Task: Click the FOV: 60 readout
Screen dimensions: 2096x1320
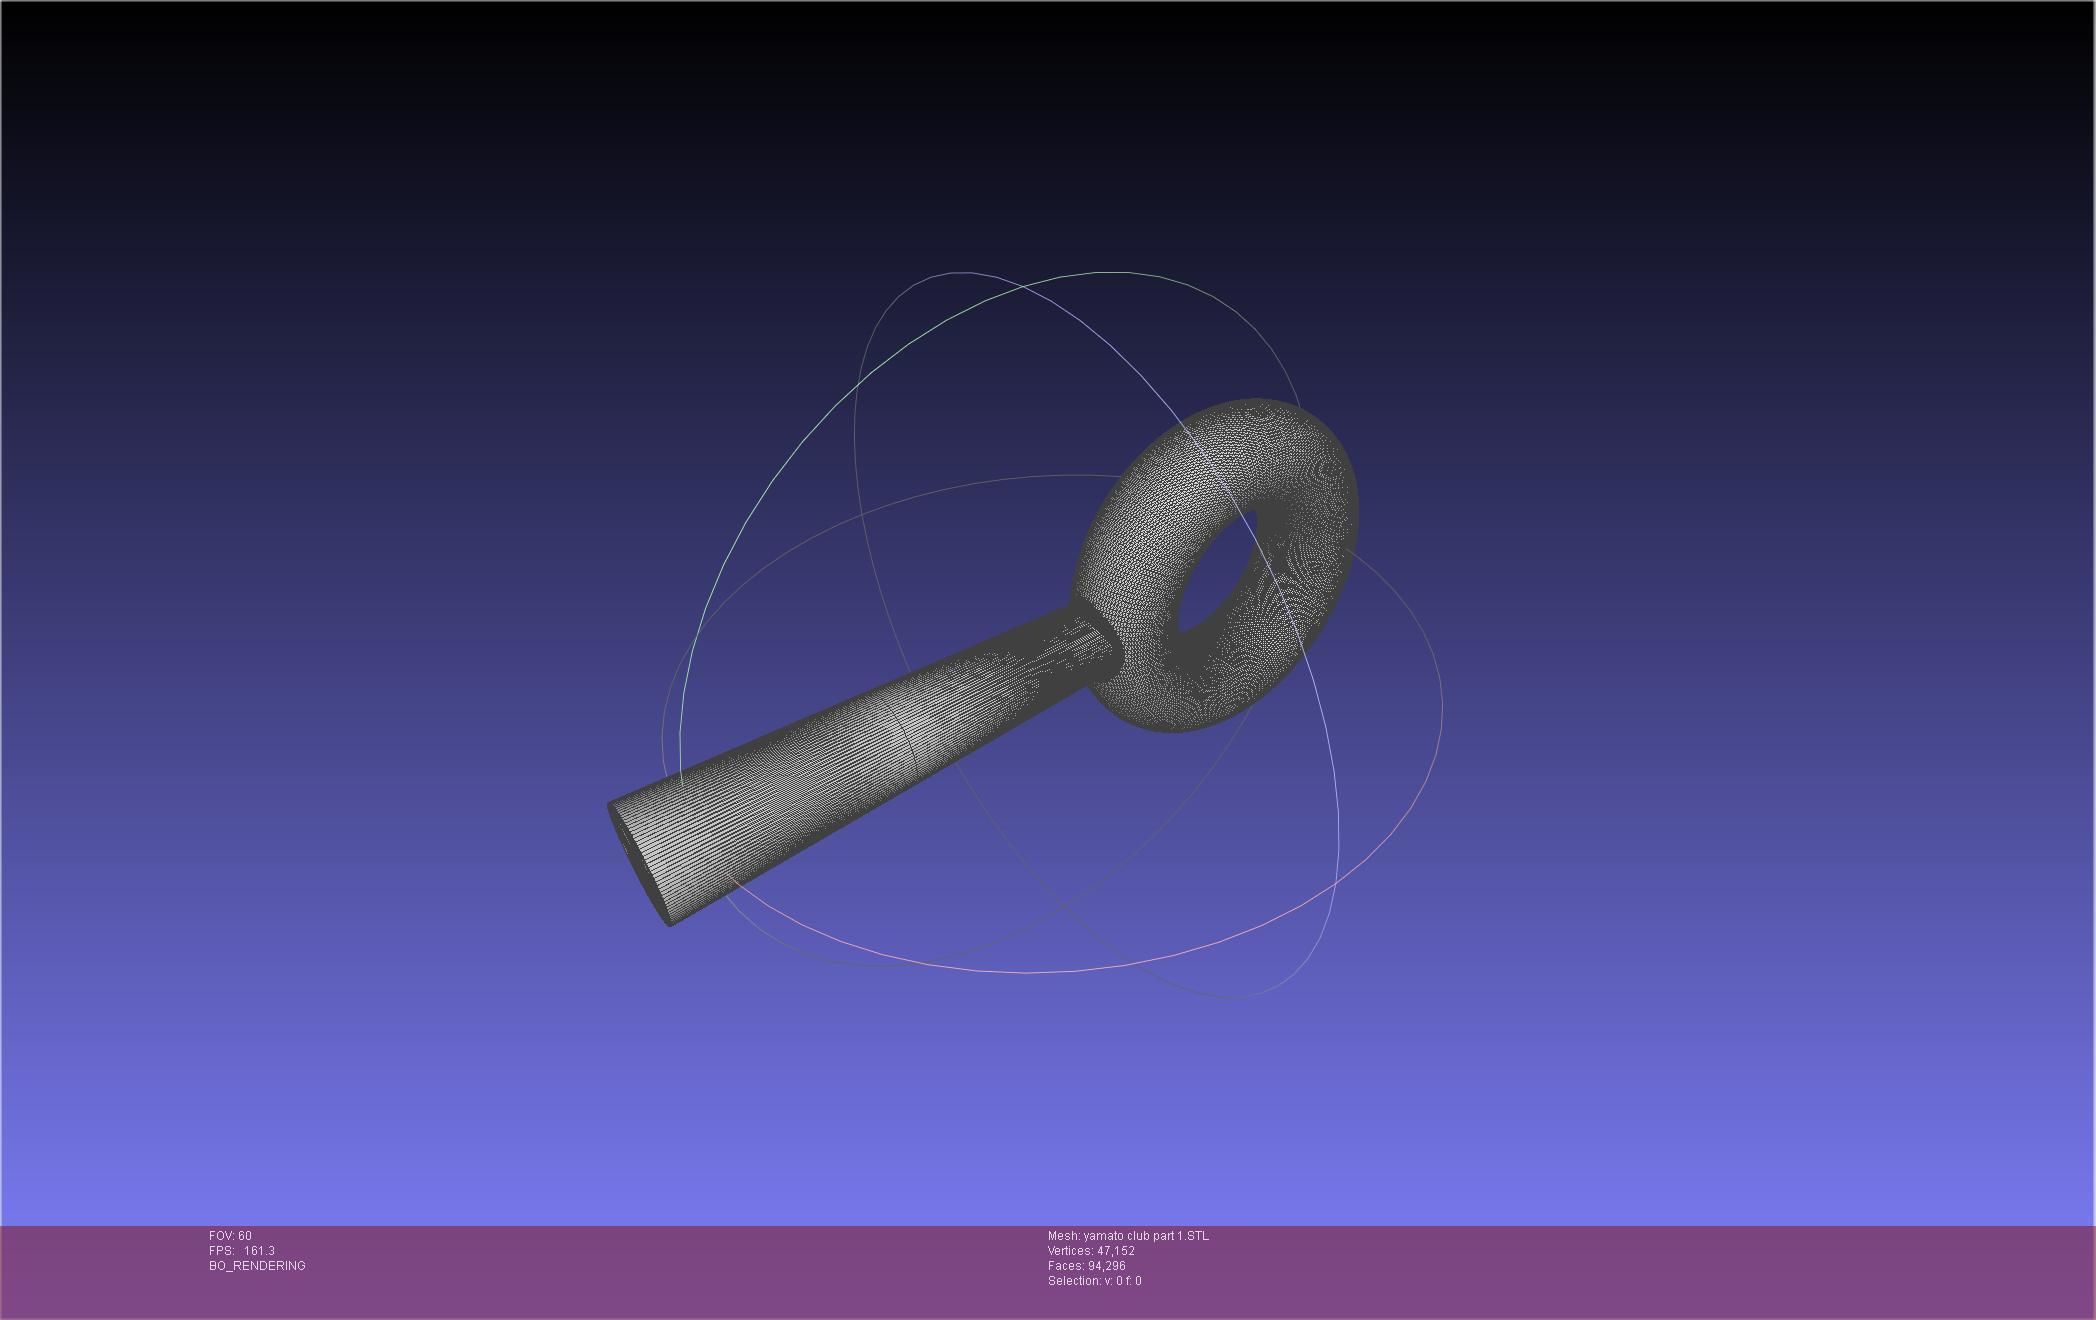Action: (x=230, y=1236)
